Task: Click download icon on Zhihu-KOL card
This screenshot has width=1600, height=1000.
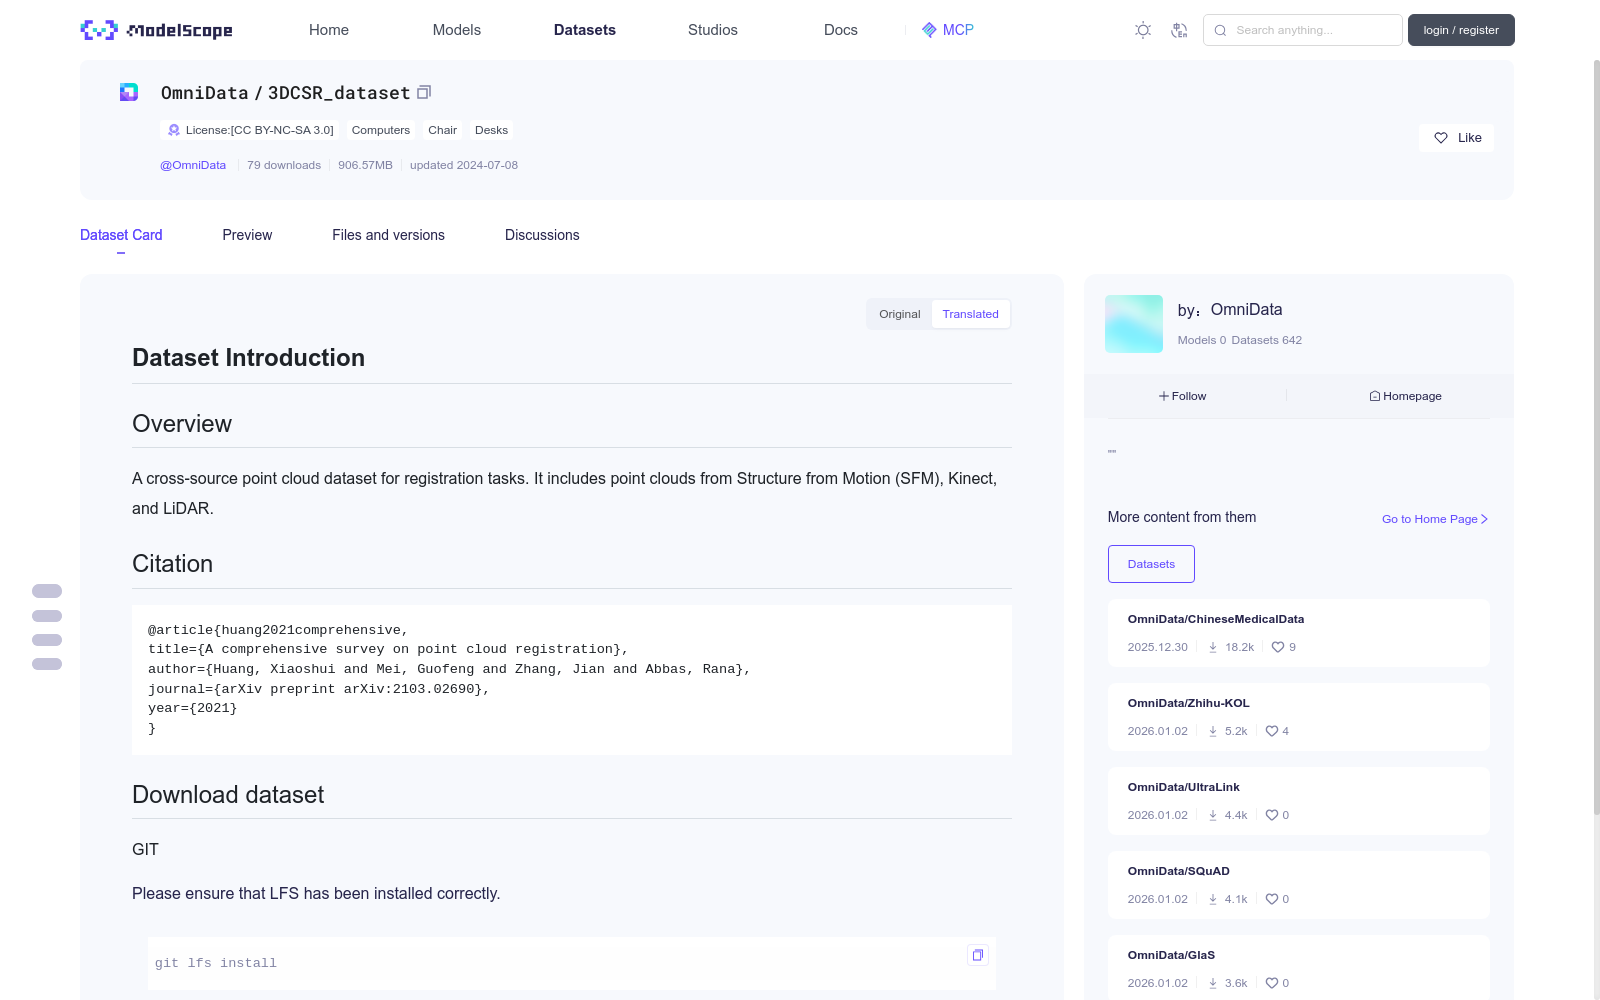Action: coord(1213,731)
